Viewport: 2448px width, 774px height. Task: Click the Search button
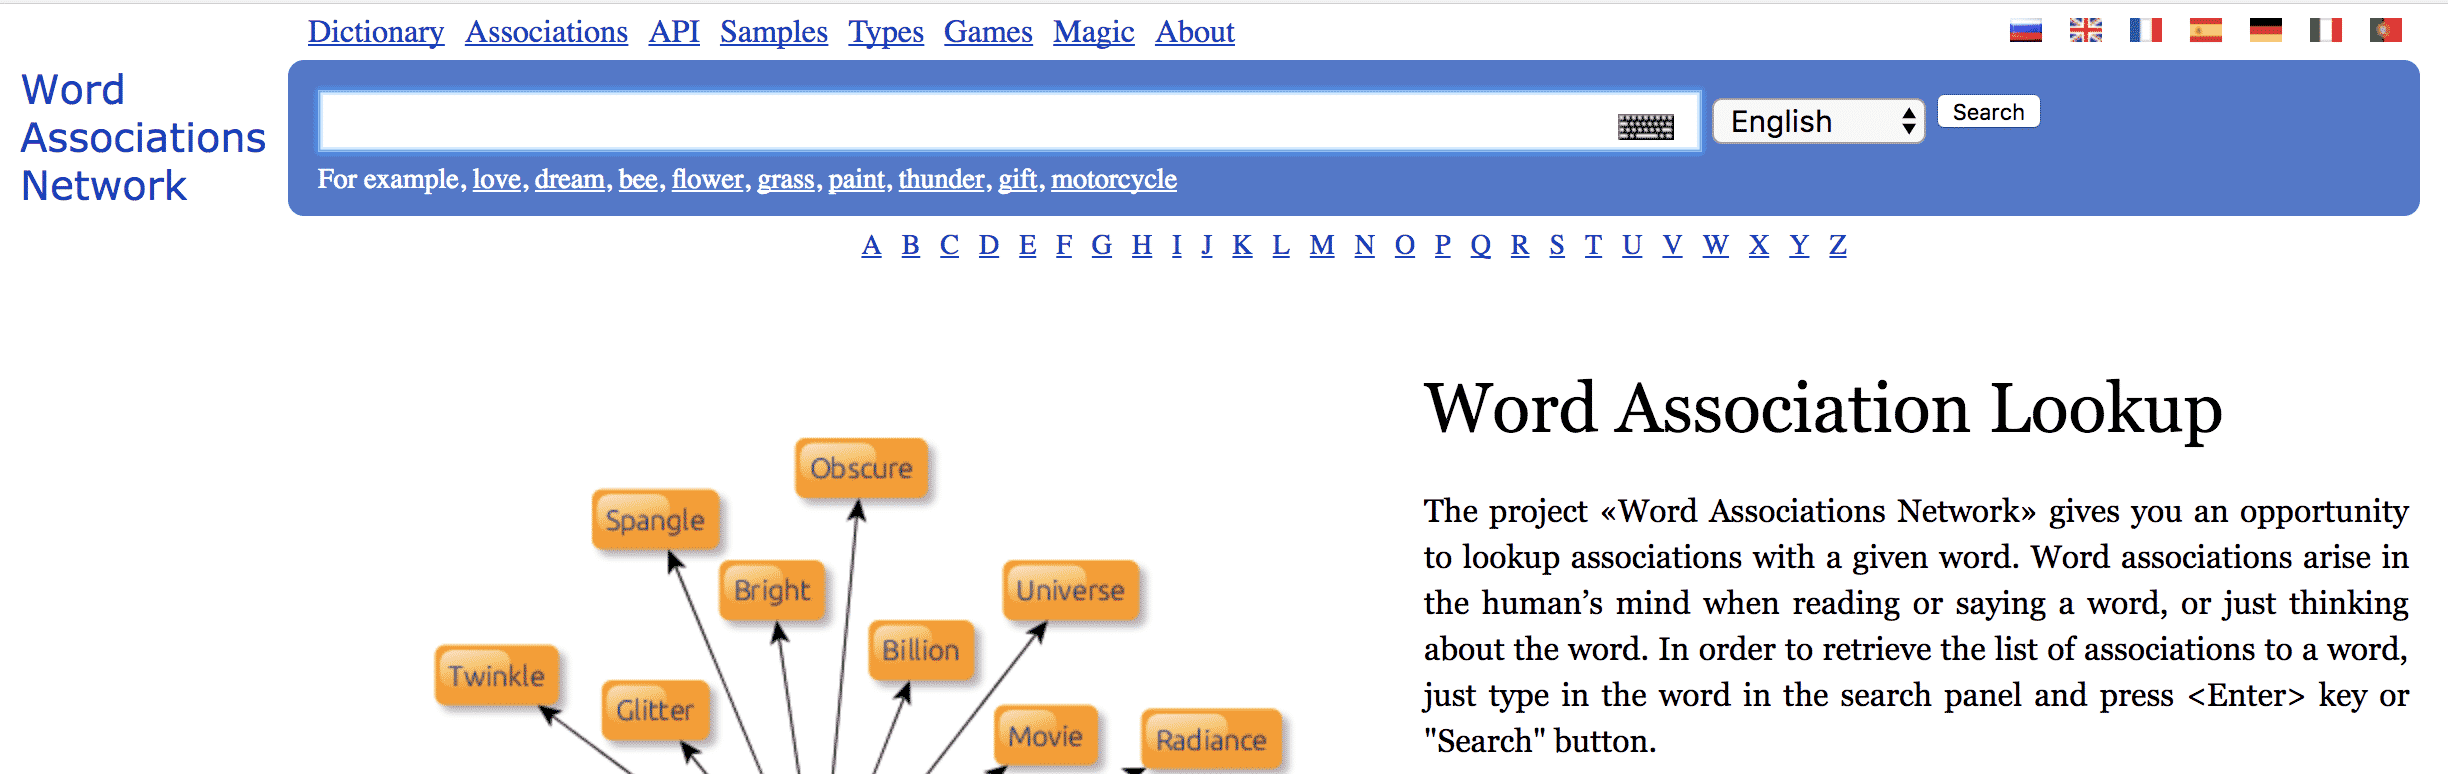tap(1988, 112)
